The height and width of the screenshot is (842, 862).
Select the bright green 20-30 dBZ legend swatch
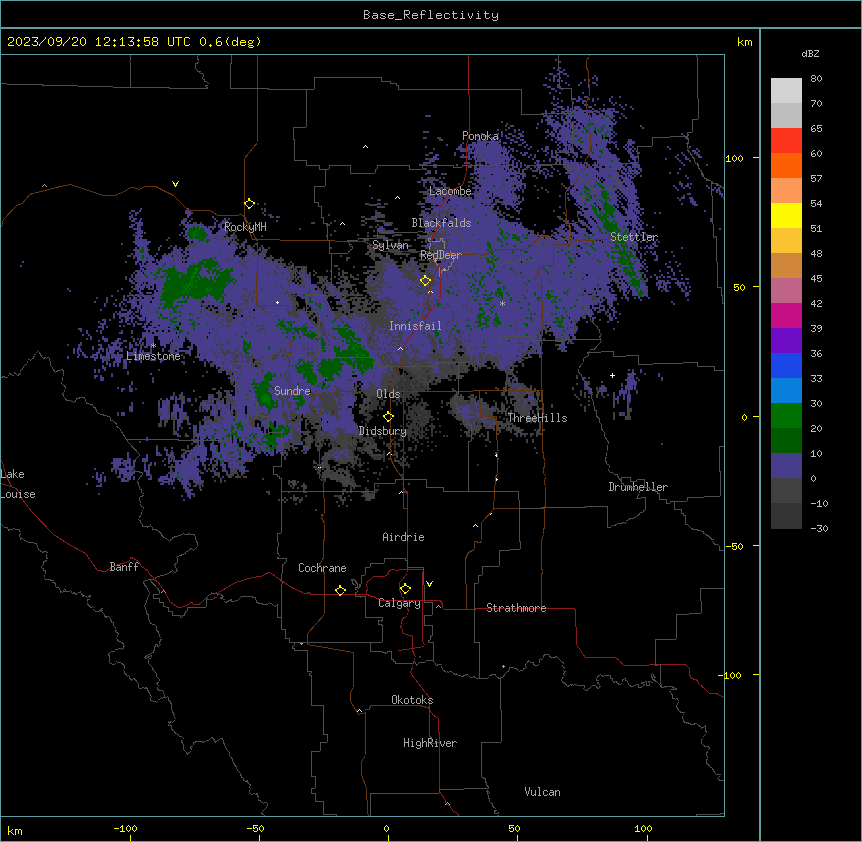click(786, 416)
